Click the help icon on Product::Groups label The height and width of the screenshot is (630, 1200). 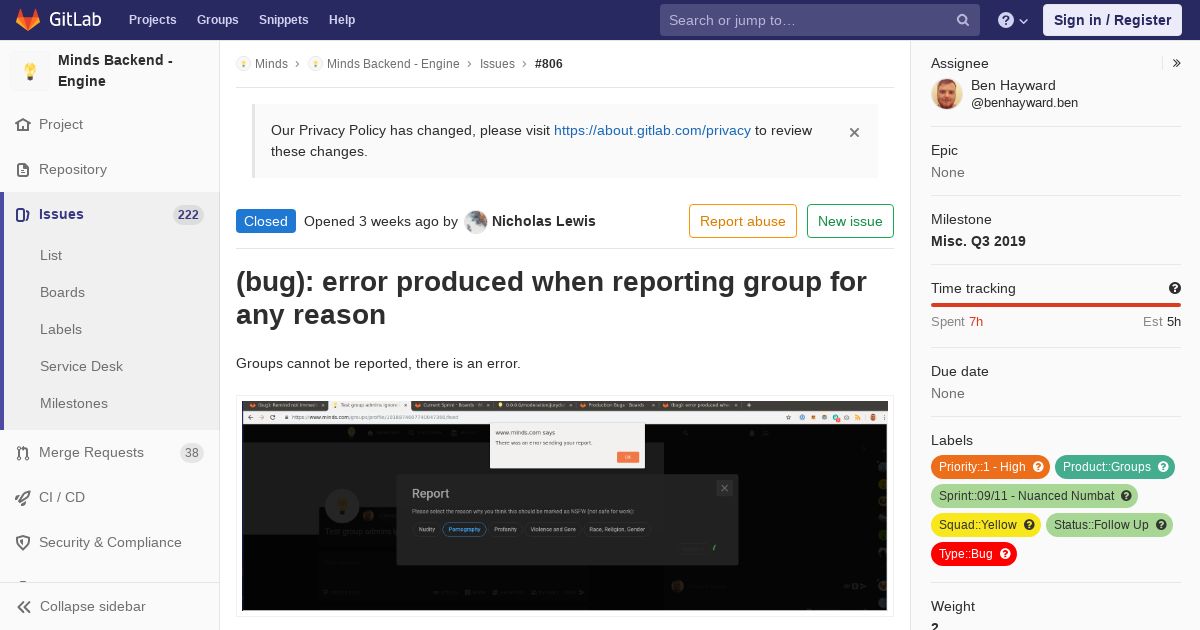click(1163, 467)
